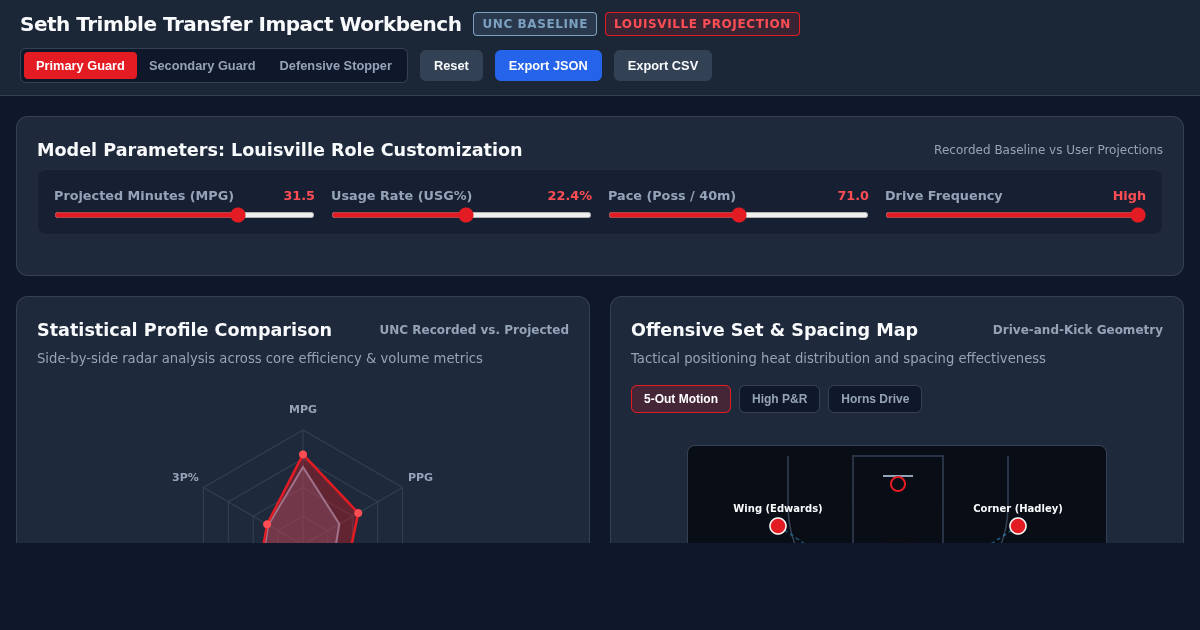This screenshot has width=1200, height=630.
Task: Click the 3P% radar data point
Action: [267, 524]
